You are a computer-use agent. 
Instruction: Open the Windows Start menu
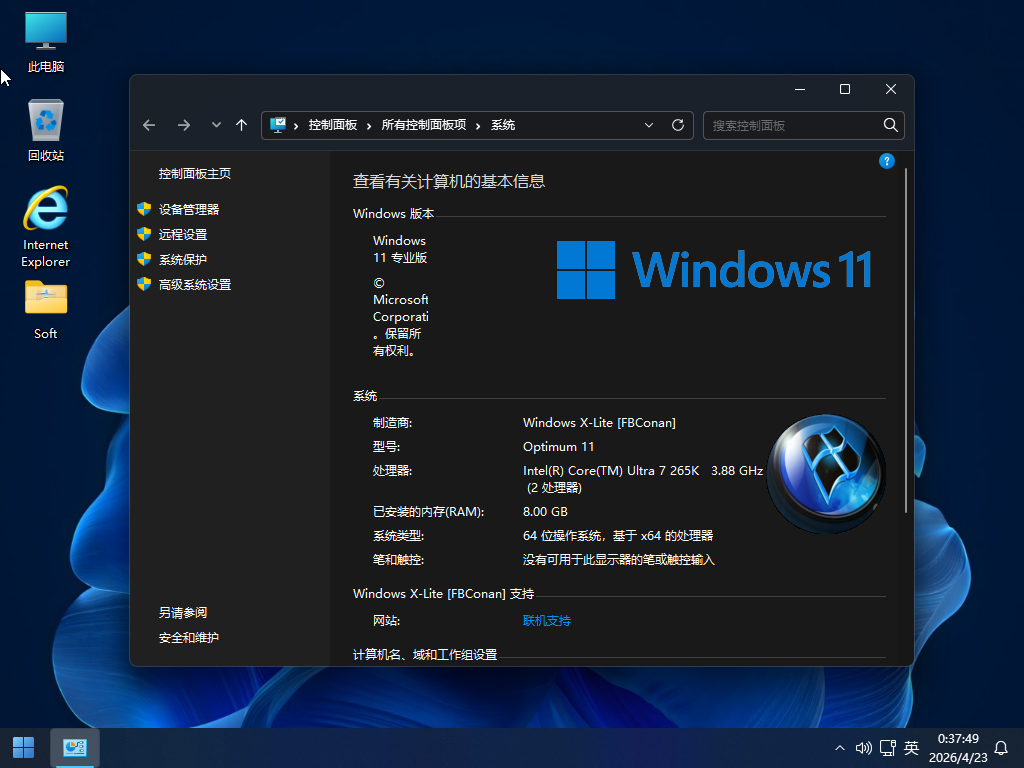coord(24,748)
